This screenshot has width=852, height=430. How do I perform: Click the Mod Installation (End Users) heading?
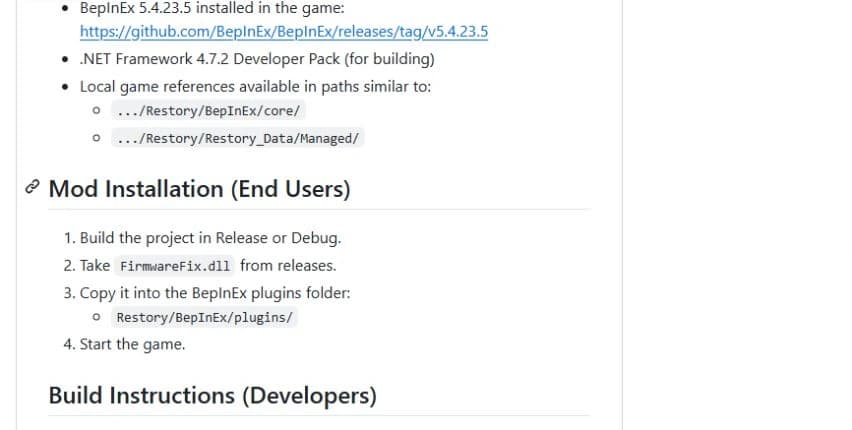pyautogui.click(x=199, y=189)
